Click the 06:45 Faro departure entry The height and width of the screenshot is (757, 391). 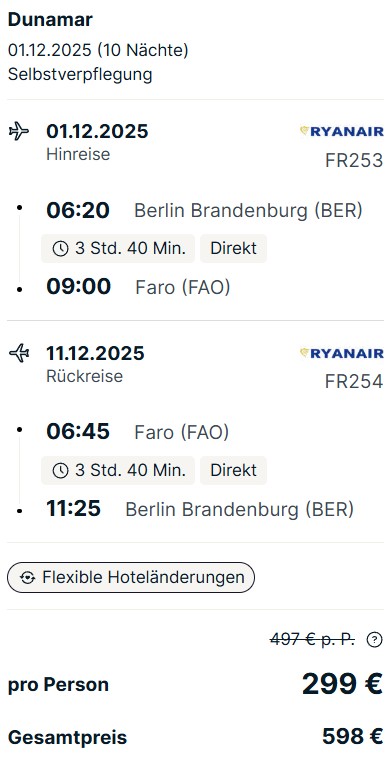tap(138, 432)
